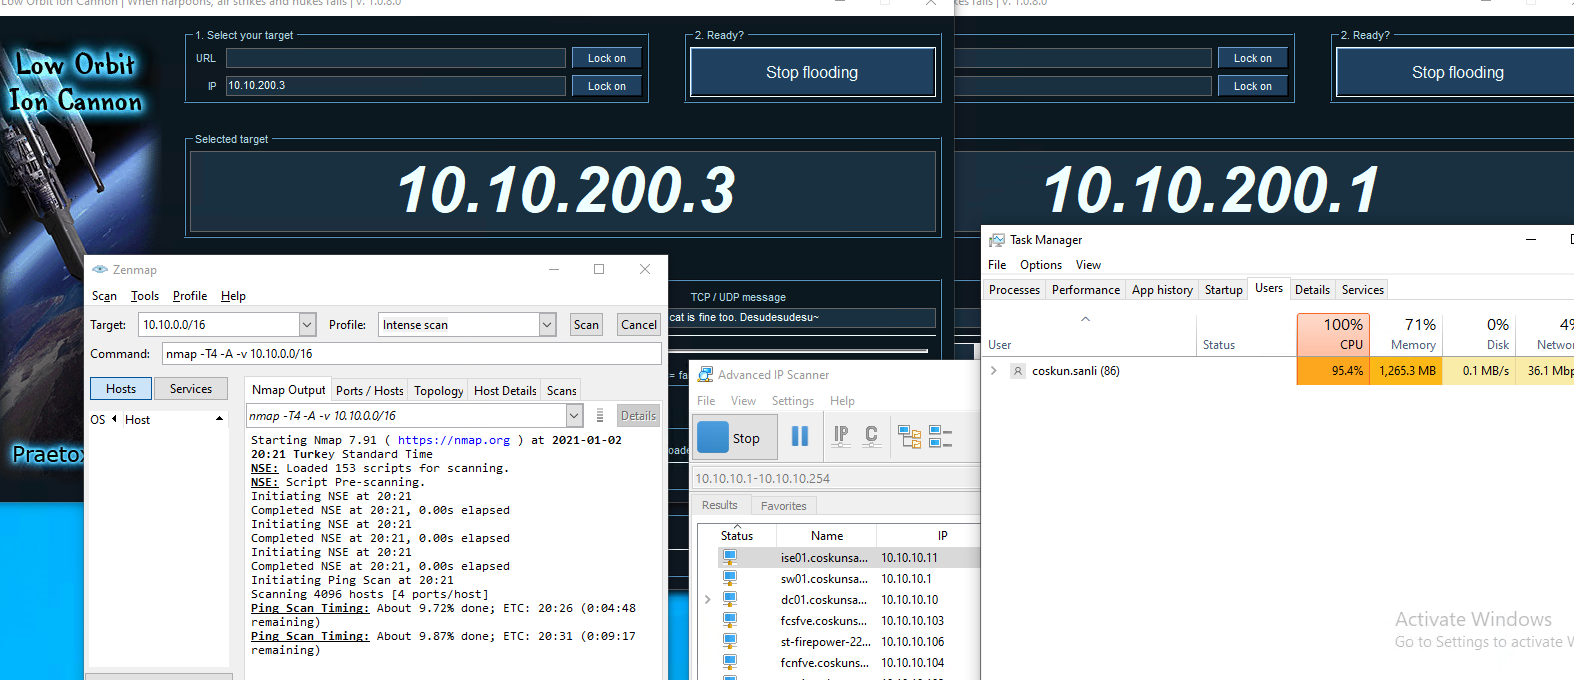
Task: Click the Zenmap eye icon in title bar
Action: tap(100, 270)
